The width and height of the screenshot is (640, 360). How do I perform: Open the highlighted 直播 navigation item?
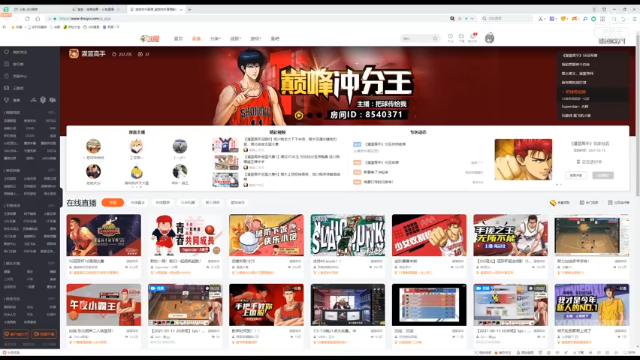click(x=196, y=39)
